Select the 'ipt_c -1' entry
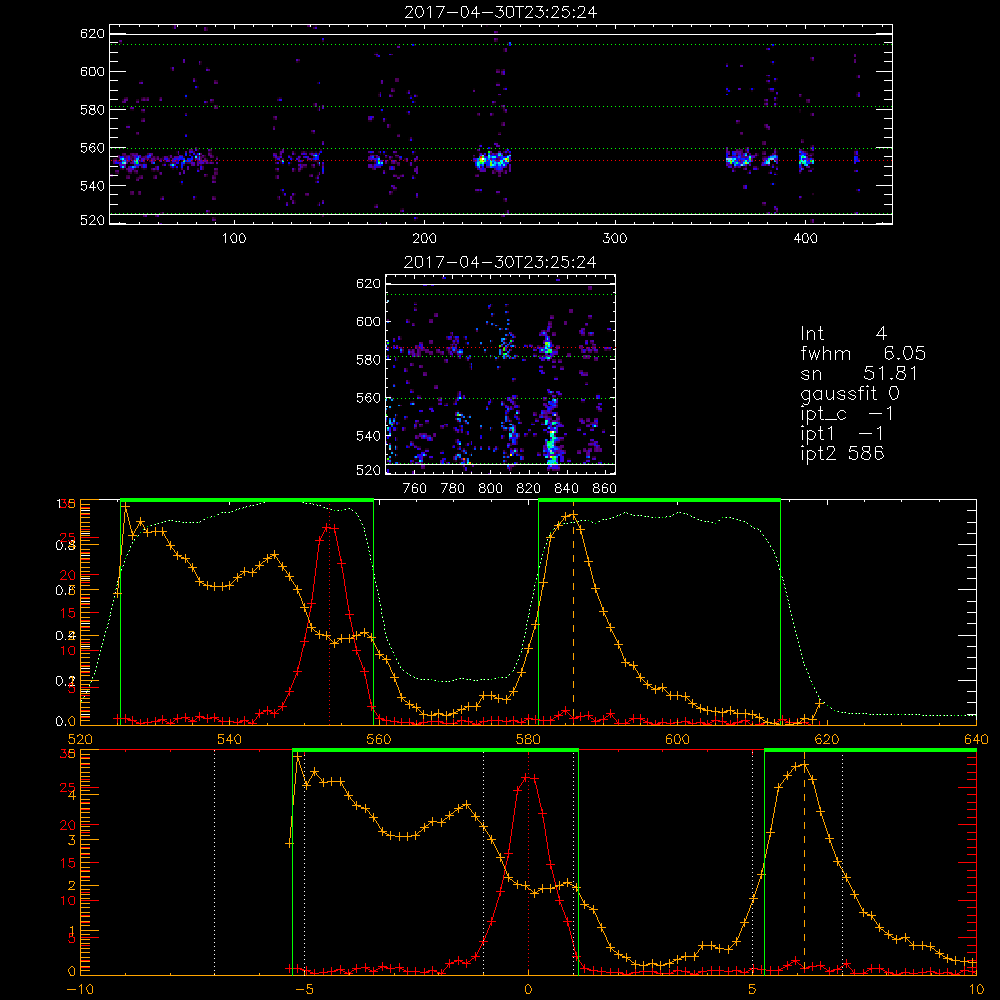 847,414
